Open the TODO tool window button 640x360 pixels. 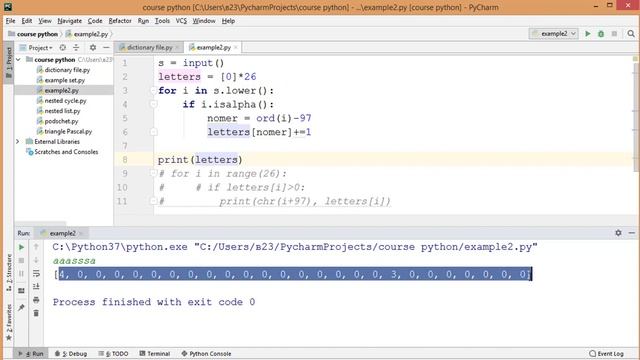click(113, 353)
